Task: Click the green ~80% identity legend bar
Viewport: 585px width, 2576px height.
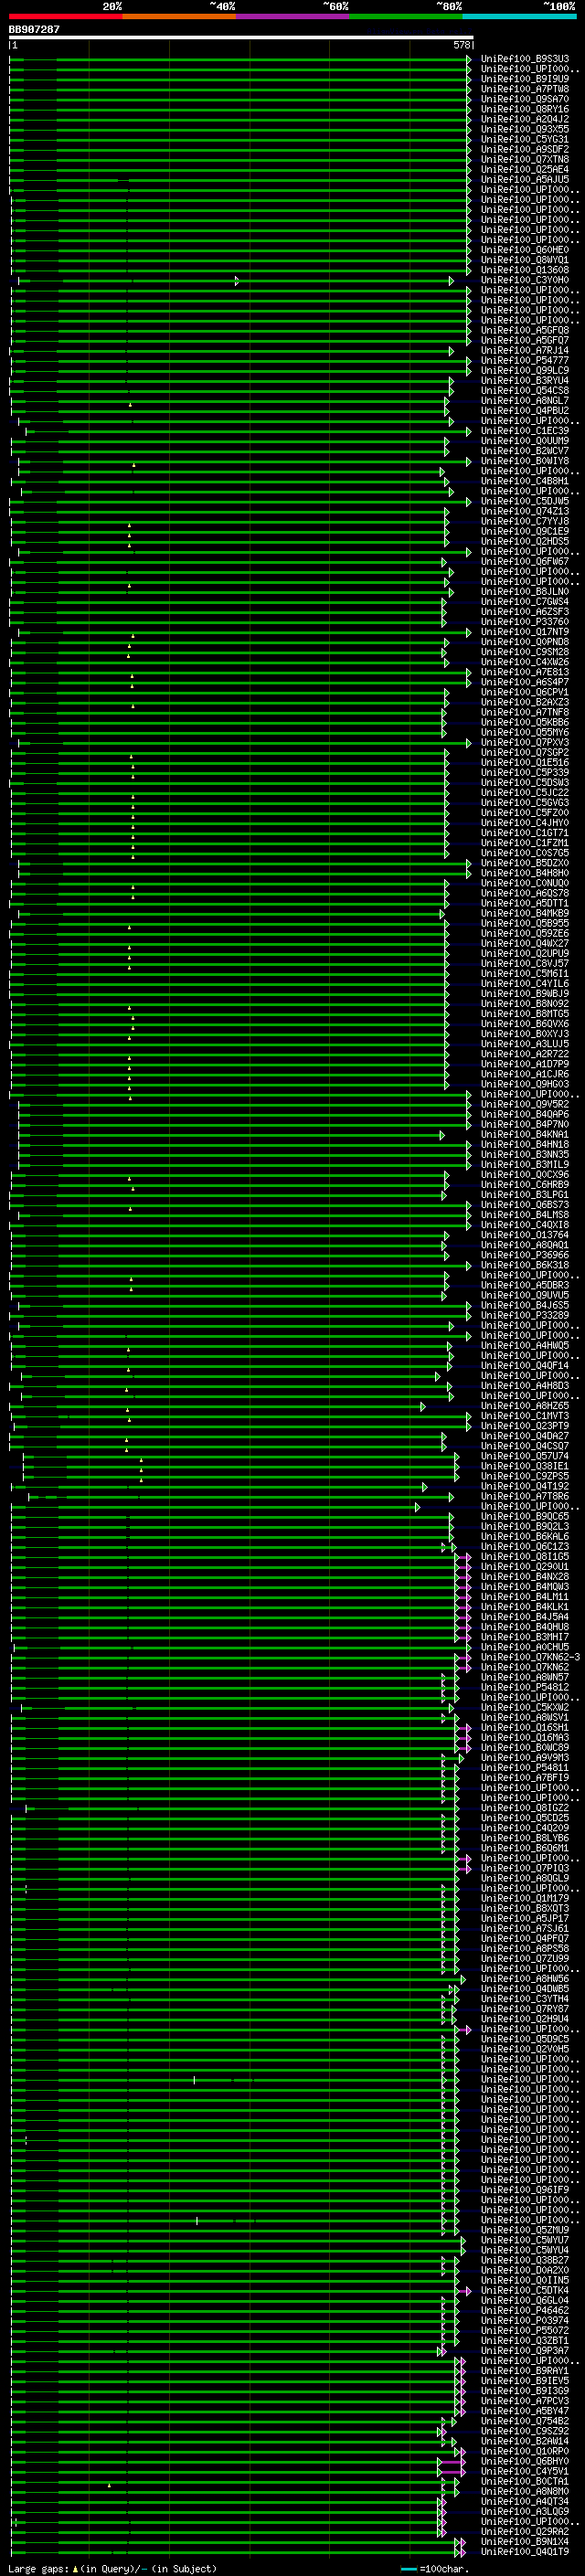Action: (x=406, y=16)
